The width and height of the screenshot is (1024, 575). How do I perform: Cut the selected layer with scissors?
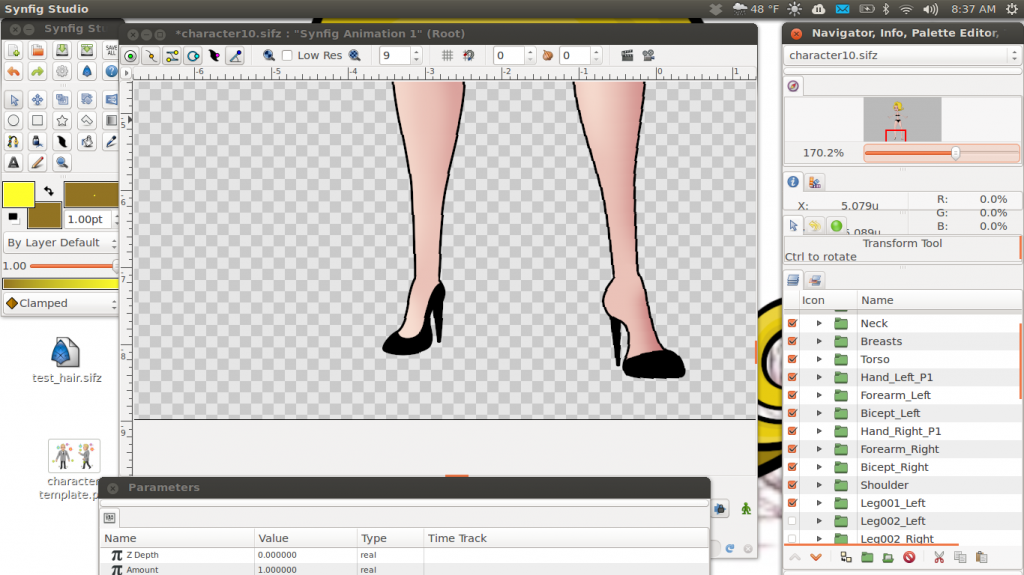(939, 557)
